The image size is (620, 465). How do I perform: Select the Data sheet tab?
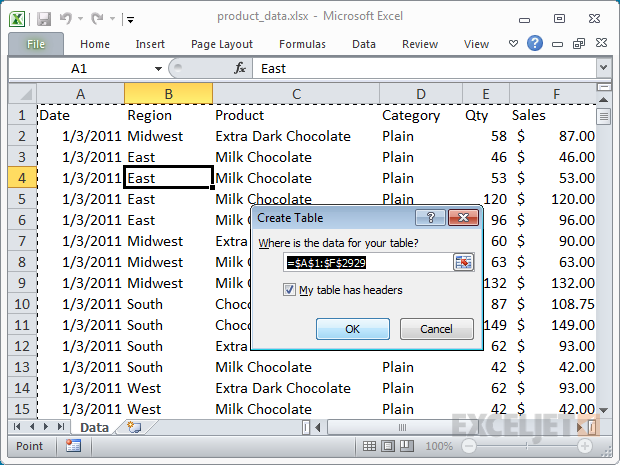[x=94, y=427]
